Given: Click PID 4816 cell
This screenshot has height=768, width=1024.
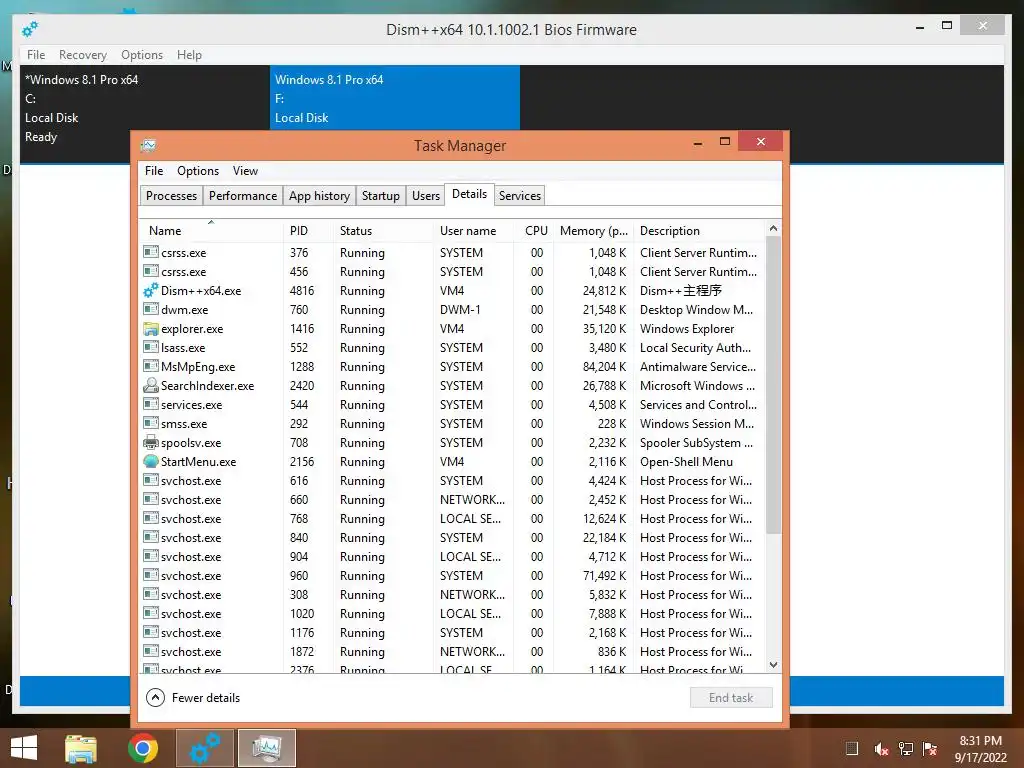Looking at the screenshot, I should 302,291.
